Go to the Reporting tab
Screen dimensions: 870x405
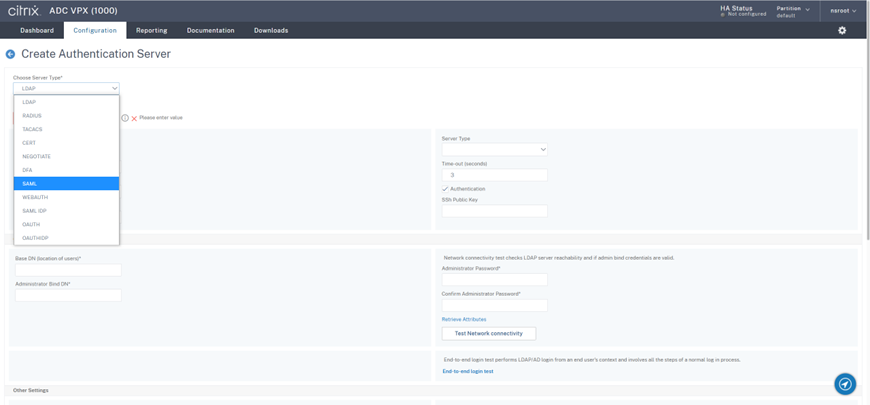[x=151, y=31]
